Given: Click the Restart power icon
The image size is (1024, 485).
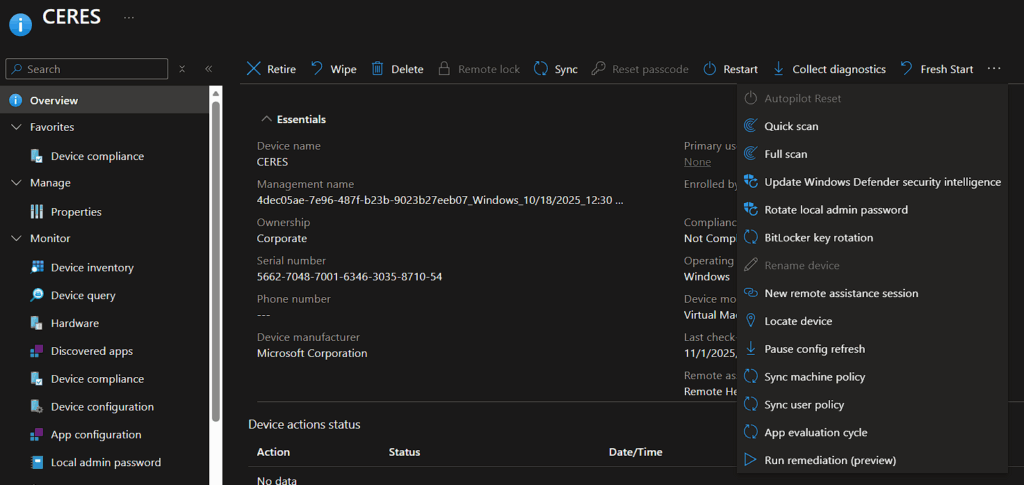Looking at the screenshot, I should [x=710, y=69].
